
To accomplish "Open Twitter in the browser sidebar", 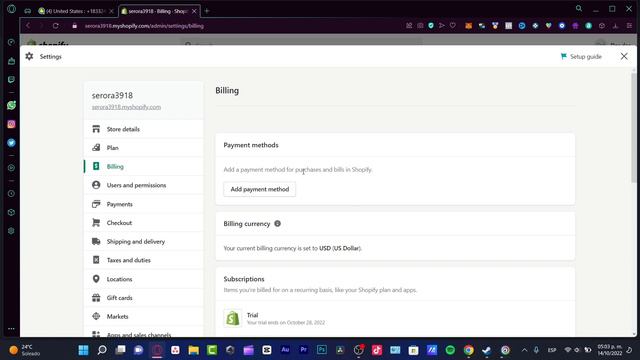I will (x=11, y=143).
